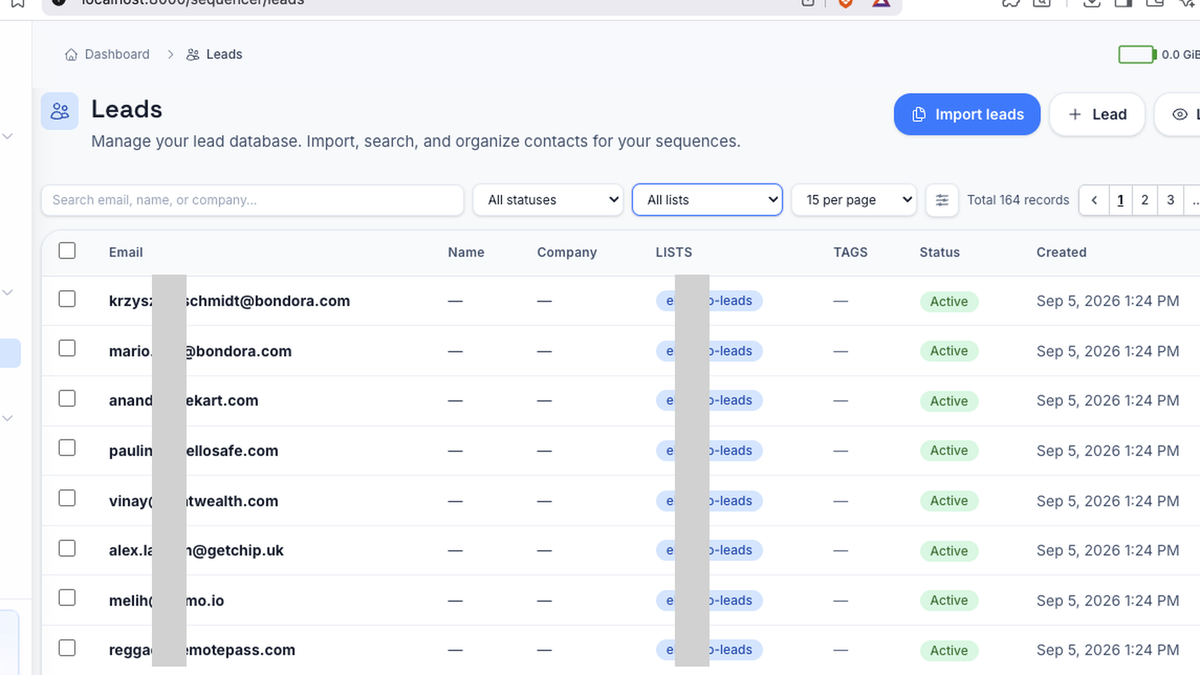Select the checkbox for the mario bondora.com lead

click(x=67, y=349)
